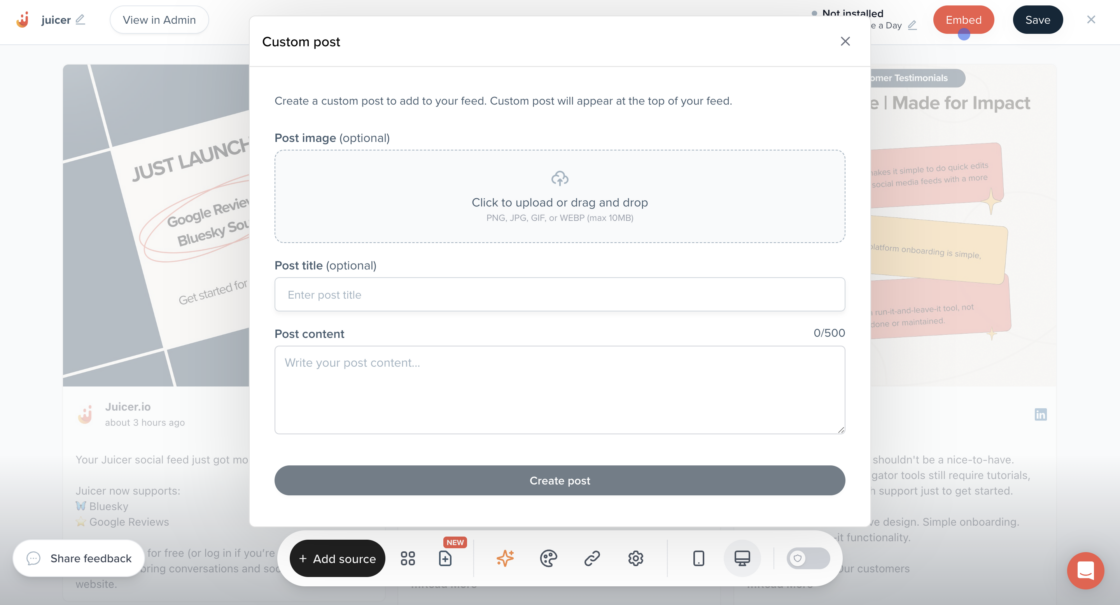The height and width of the screenshot is (605, 1120).
Task: Open the color palette design settings
Action: (548, 559)
